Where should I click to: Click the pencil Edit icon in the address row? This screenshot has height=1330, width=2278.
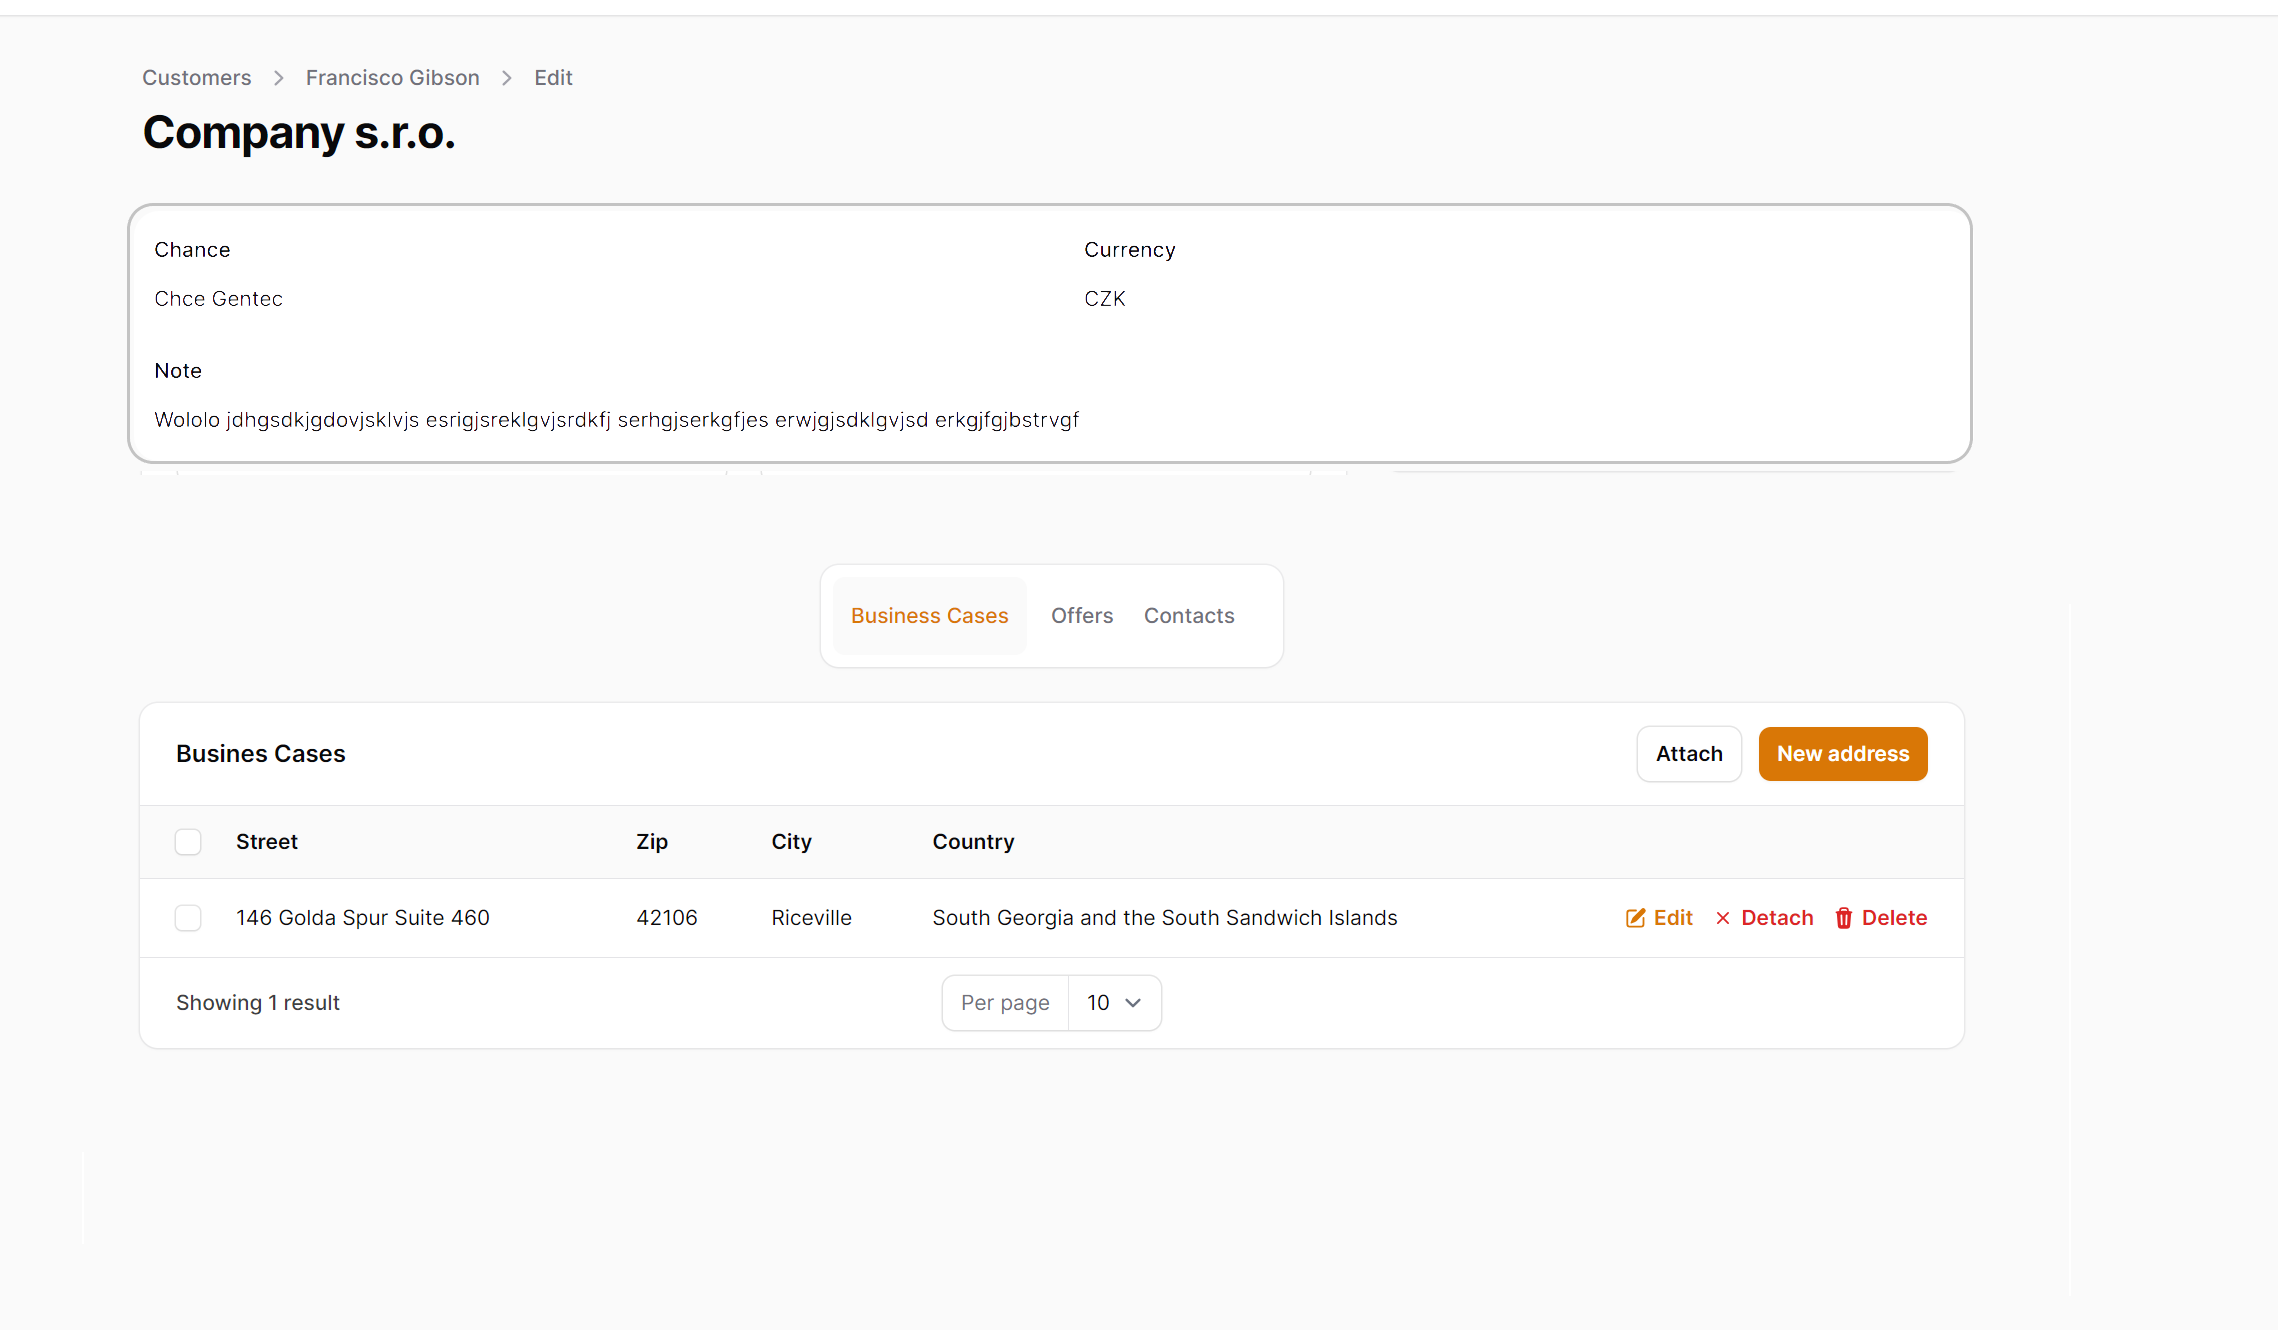click(x=1635, y=918)
